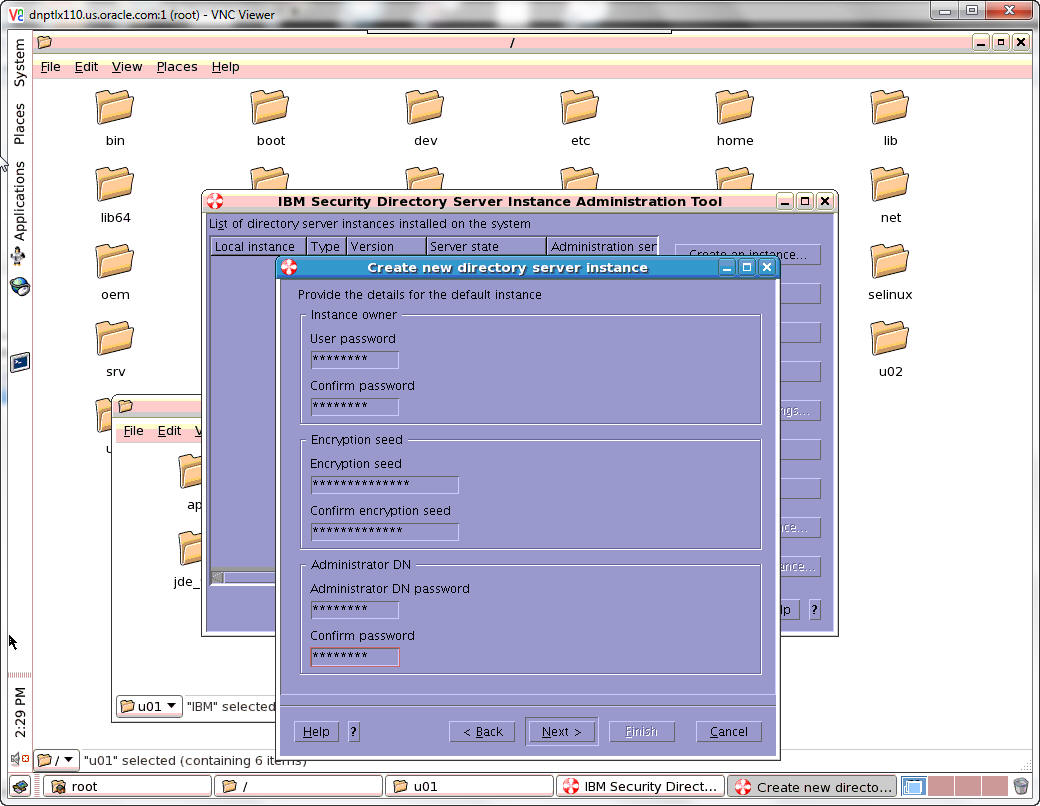Viewport: 1040px width, 806px height.
Task: Click the User password field
Action: coord(355,360)
